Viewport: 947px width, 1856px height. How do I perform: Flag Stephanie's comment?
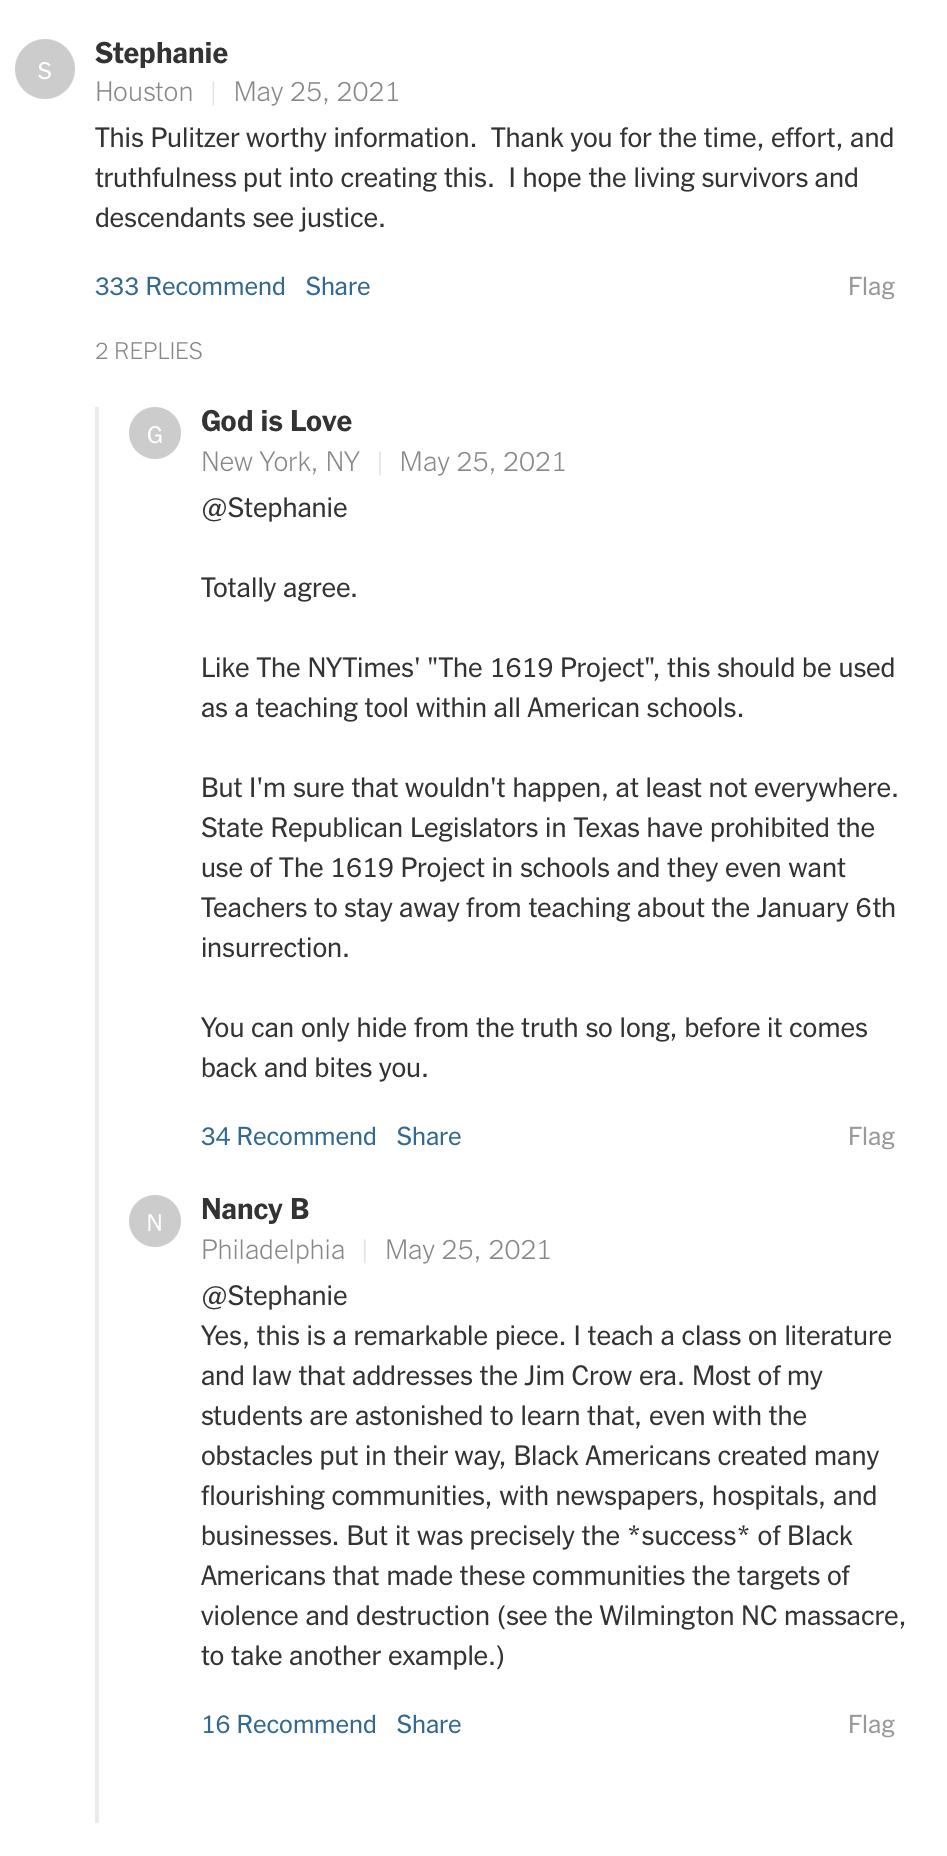pos(871,287)
